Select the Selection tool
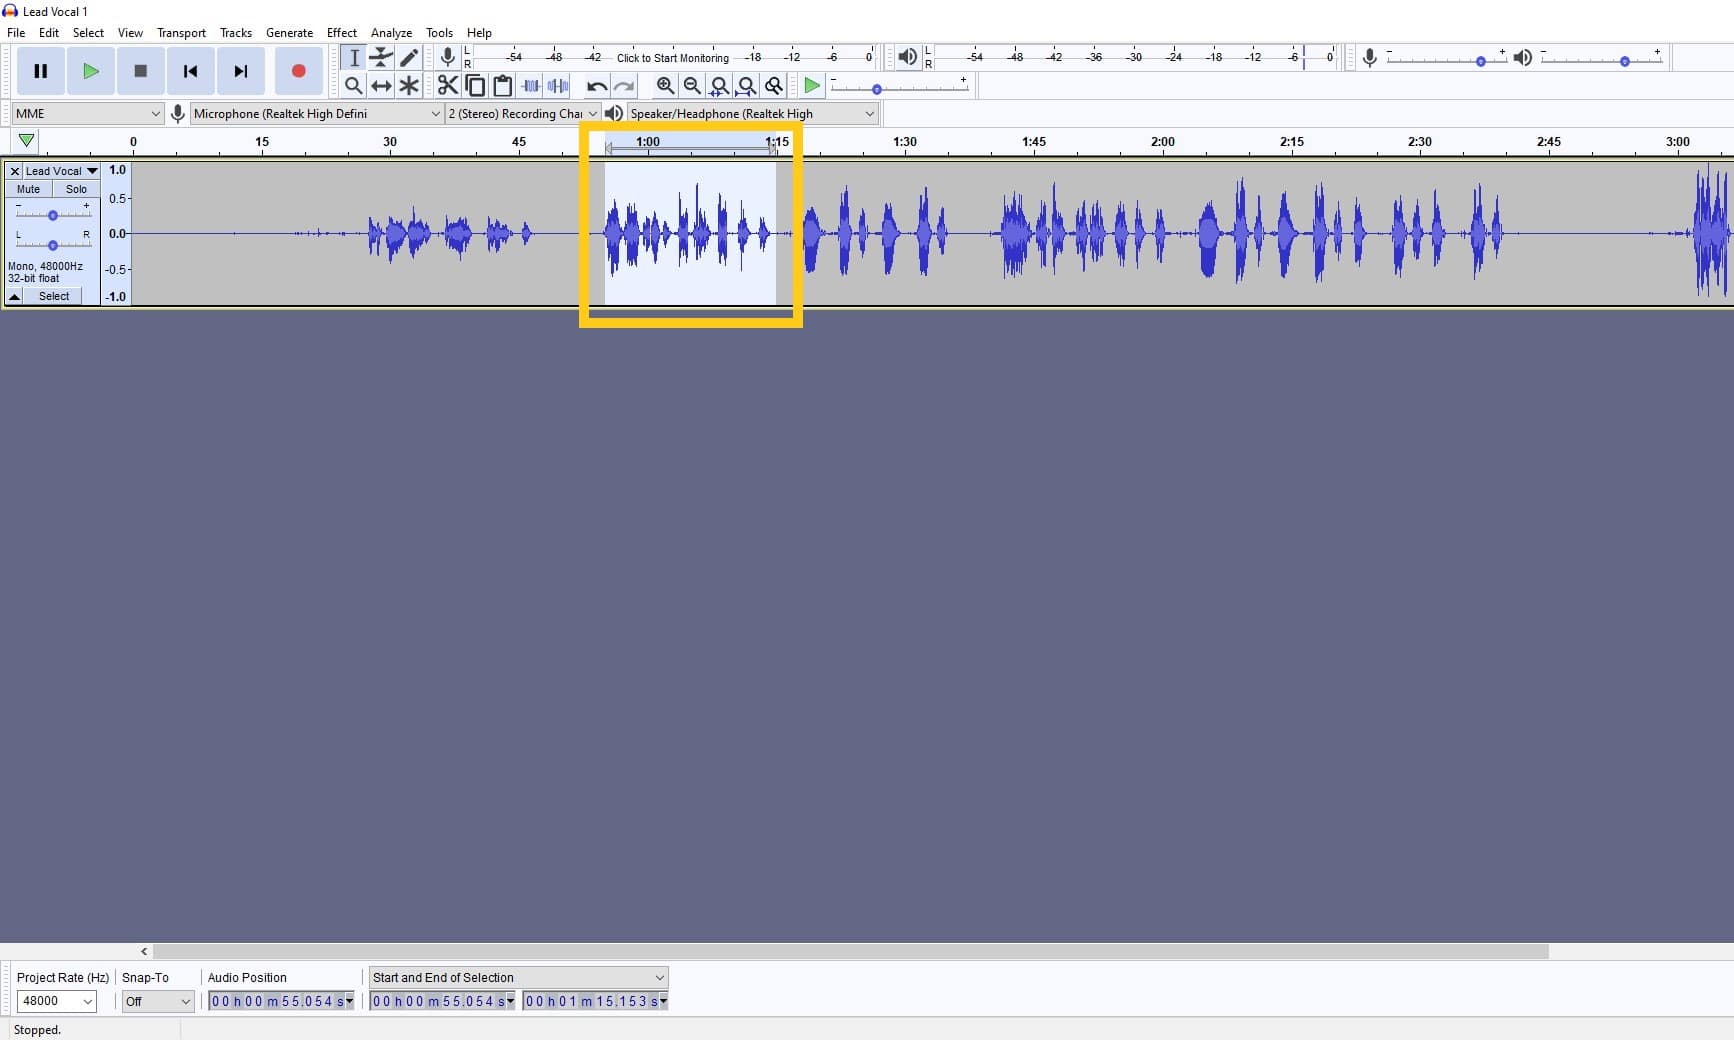The height and width of the screenshot is (1040, 1734). pyautogui.click(x=354, y=58)
